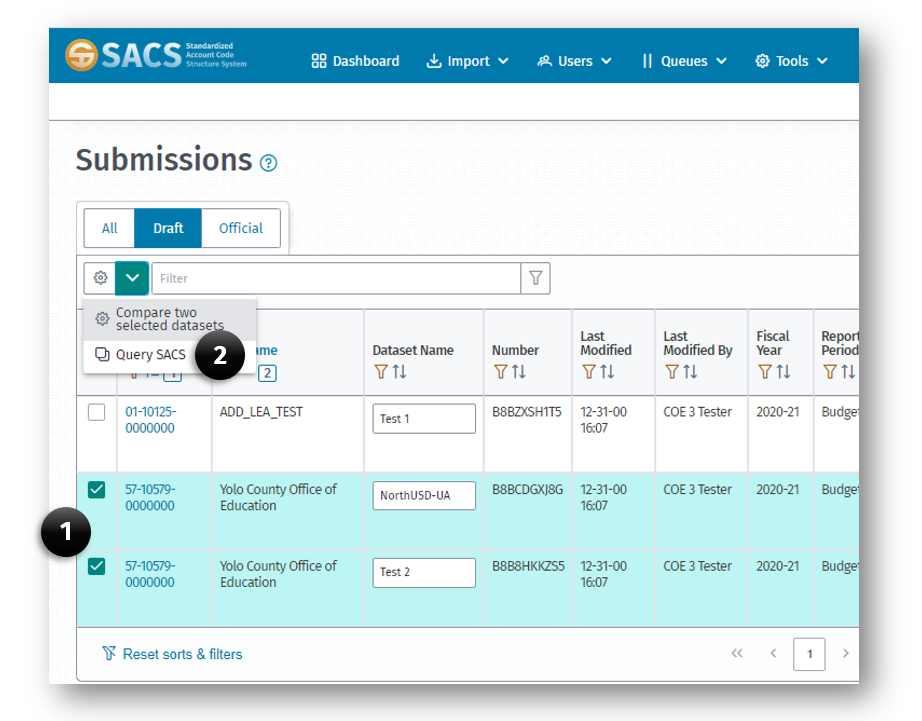
Task: Uncheck the first Yolo County row checkbox
Action: click(95, 489)
